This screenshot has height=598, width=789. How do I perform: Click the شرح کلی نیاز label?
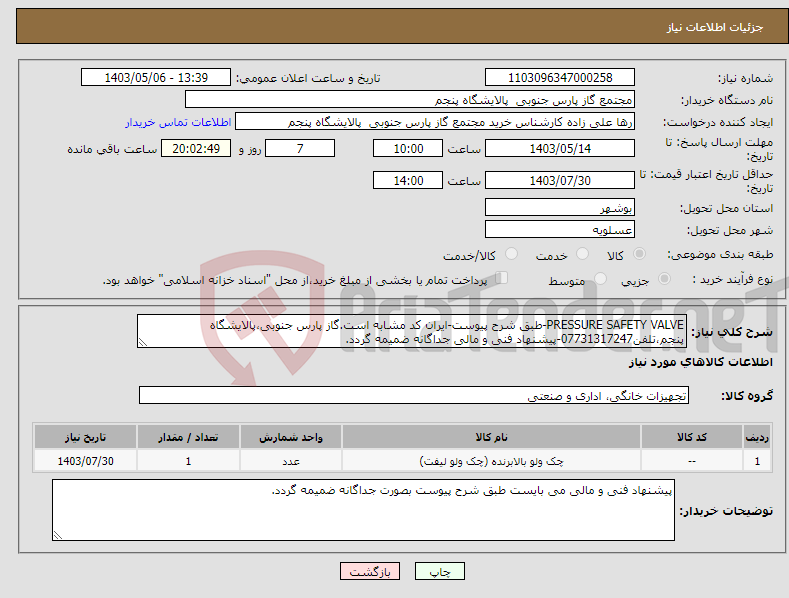[x=732, y=332]
